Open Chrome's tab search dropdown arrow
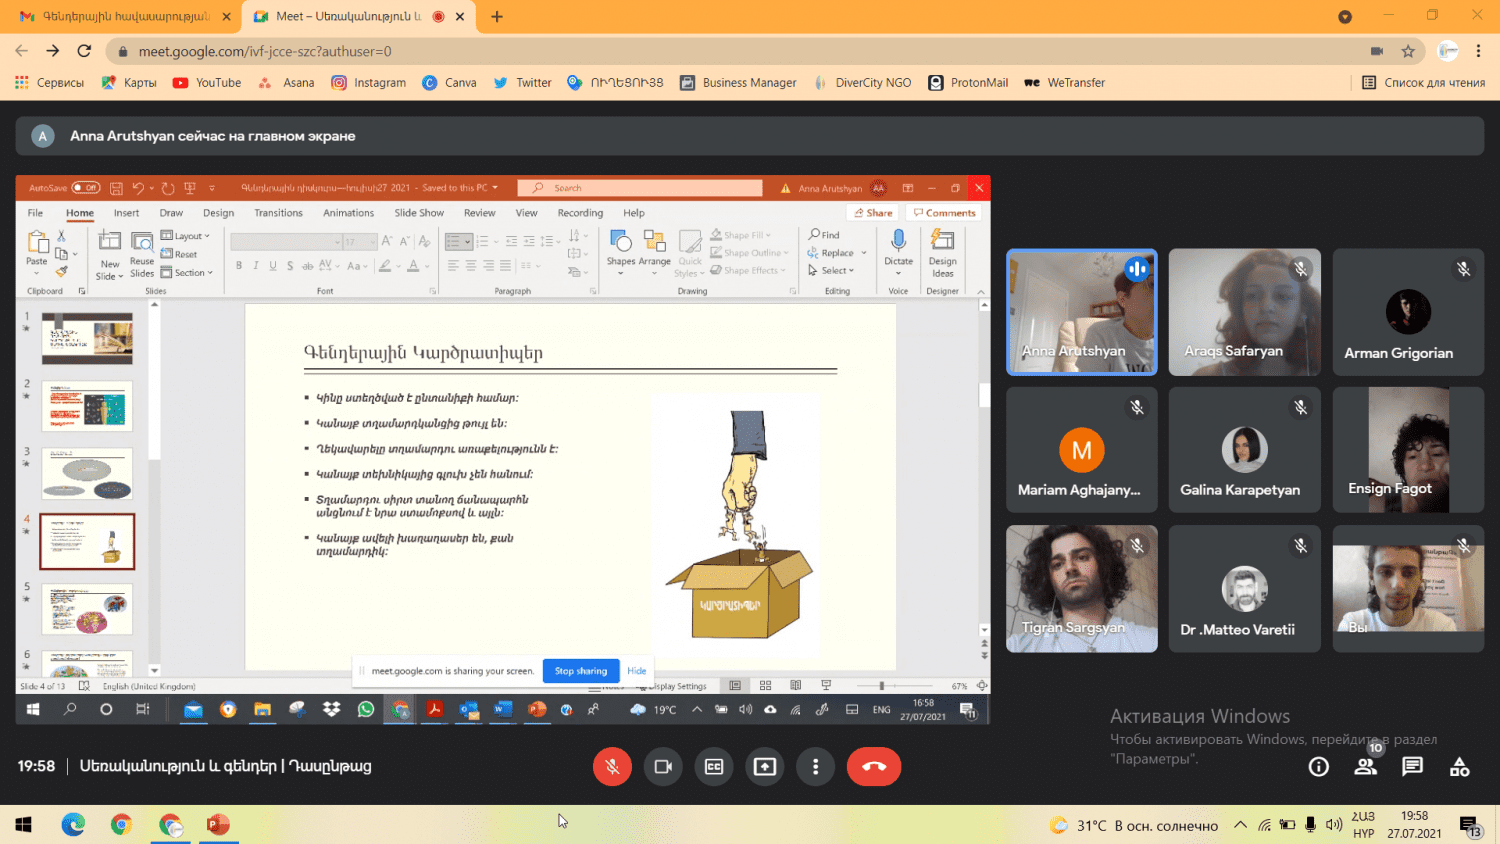This screenshot has height=844, width=1500. tap(1345, 17)
